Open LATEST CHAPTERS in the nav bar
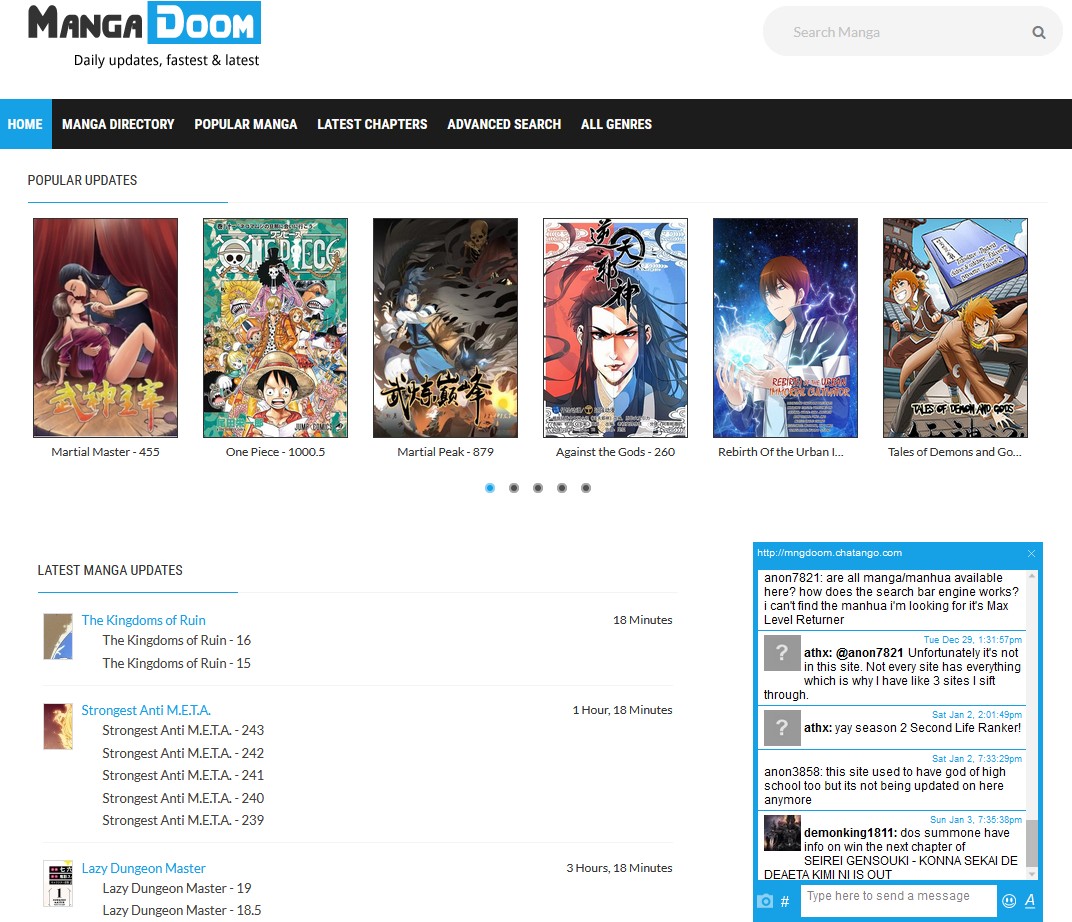 coord(372,124)
